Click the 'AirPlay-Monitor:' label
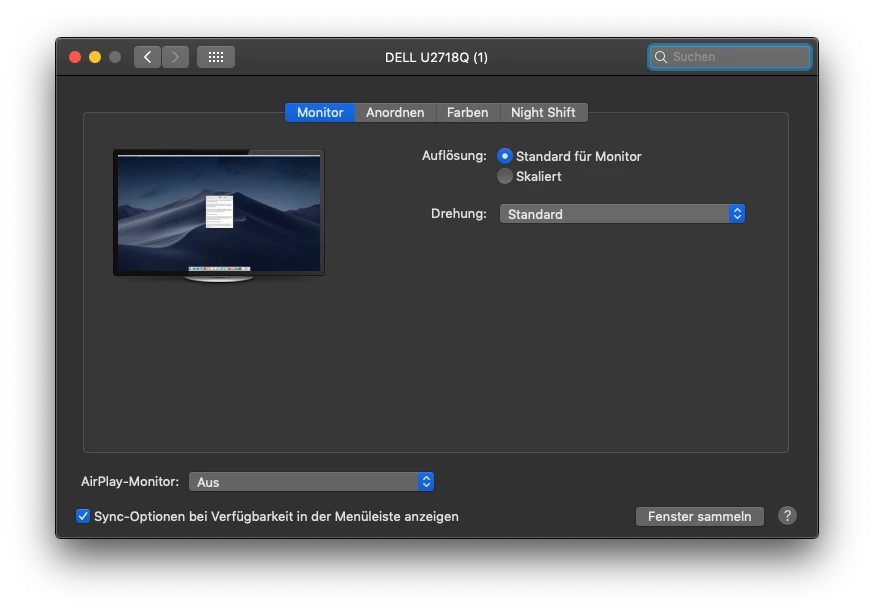 130,482
